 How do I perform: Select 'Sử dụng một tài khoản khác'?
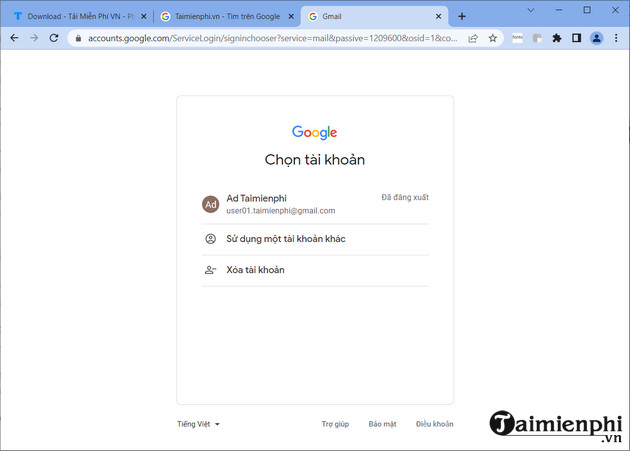(315, 239)
